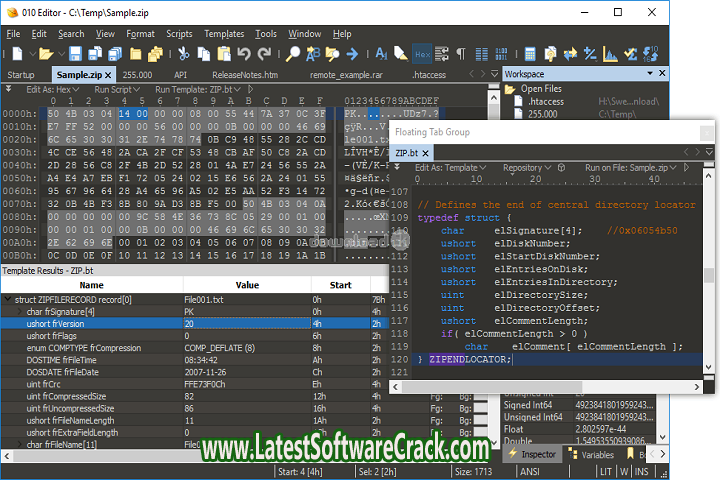Expand the char frSignature[4] tree node

click(x=20, y=311)
